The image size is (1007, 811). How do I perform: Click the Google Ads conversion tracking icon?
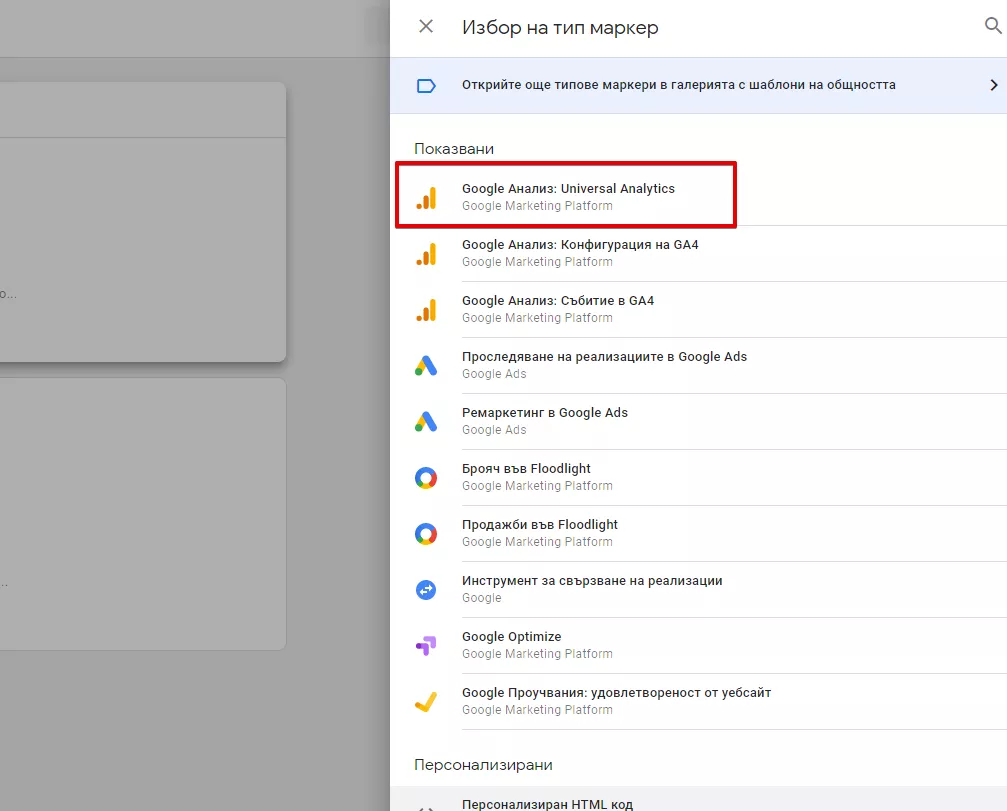point(426,365)
